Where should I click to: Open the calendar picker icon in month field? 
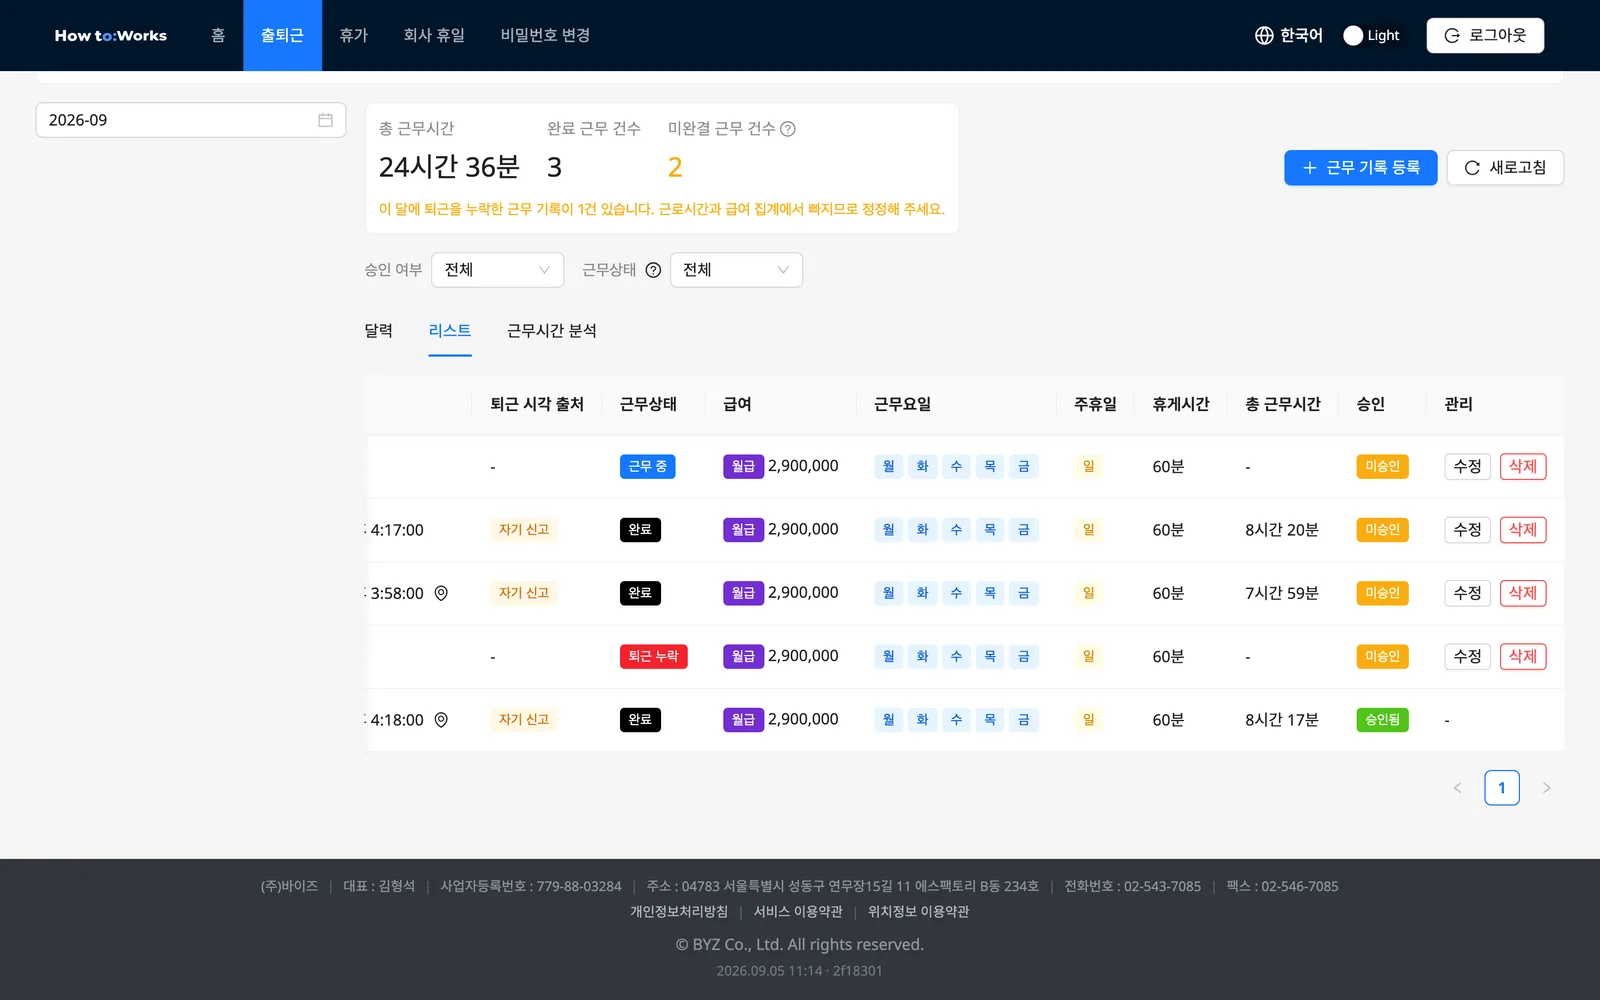[x=325, y=120]
